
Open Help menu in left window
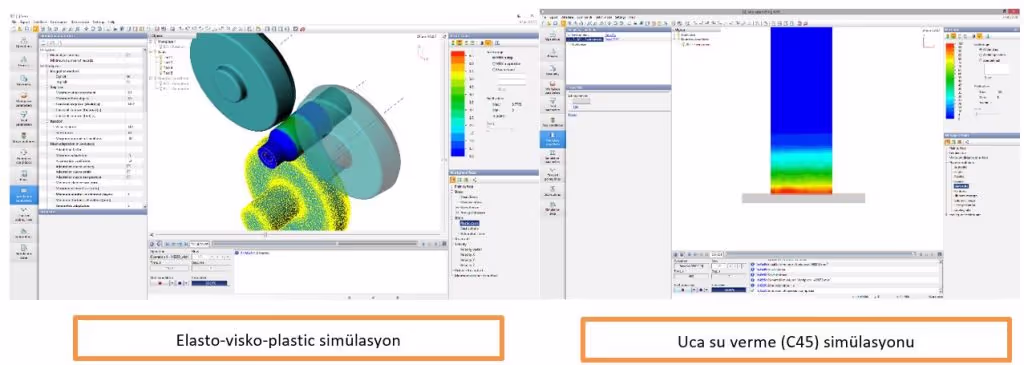pos(112,22)
